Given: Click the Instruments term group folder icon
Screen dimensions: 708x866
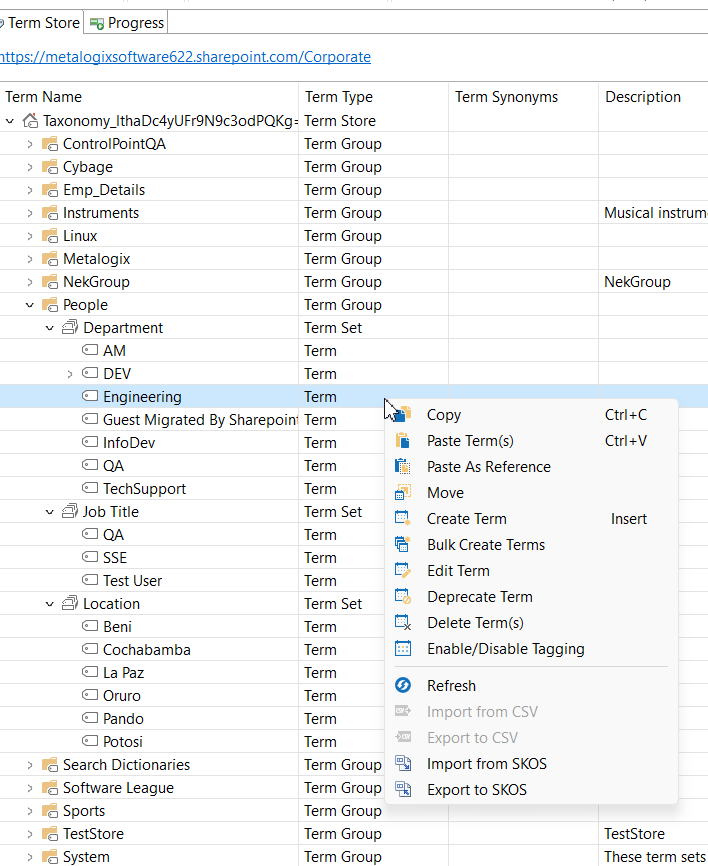Looking at the screenshot, I should (x=50, y=213).
